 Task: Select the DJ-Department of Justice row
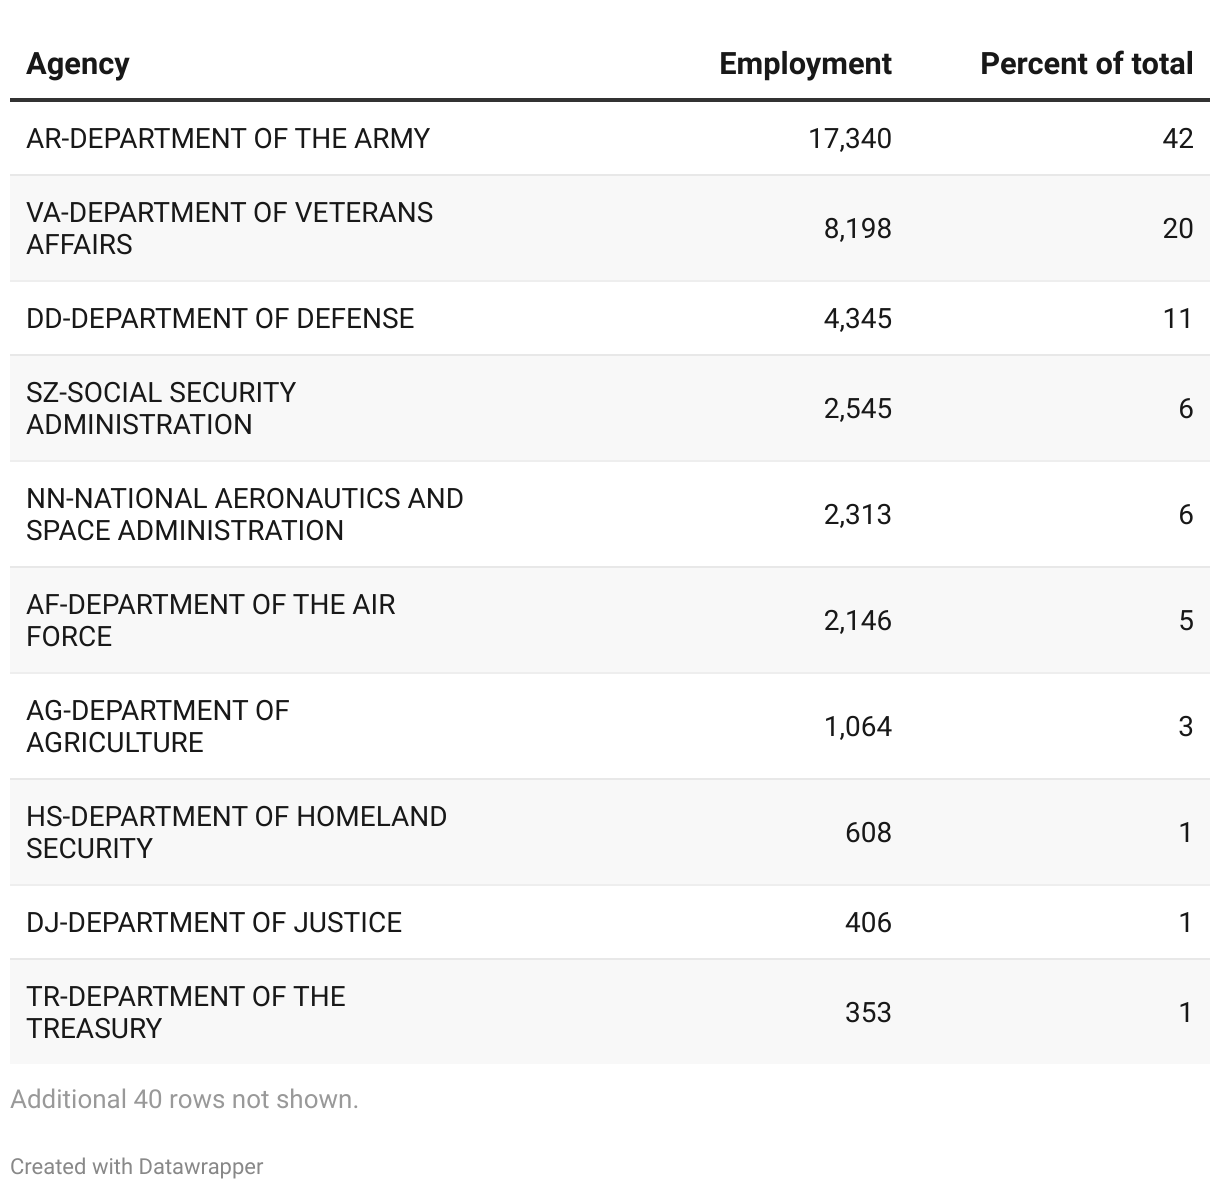pyautogui.click(x=214, y=922)
